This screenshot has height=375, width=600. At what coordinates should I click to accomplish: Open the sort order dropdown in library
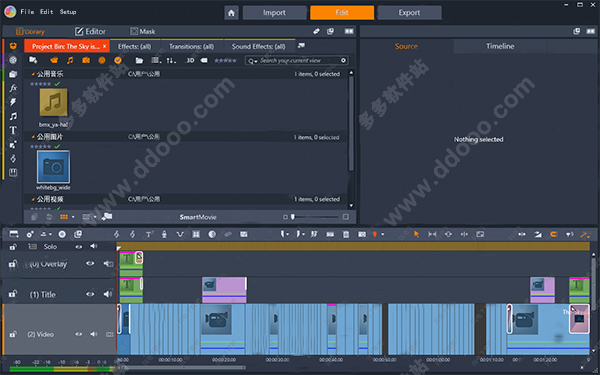coord(171,60)
